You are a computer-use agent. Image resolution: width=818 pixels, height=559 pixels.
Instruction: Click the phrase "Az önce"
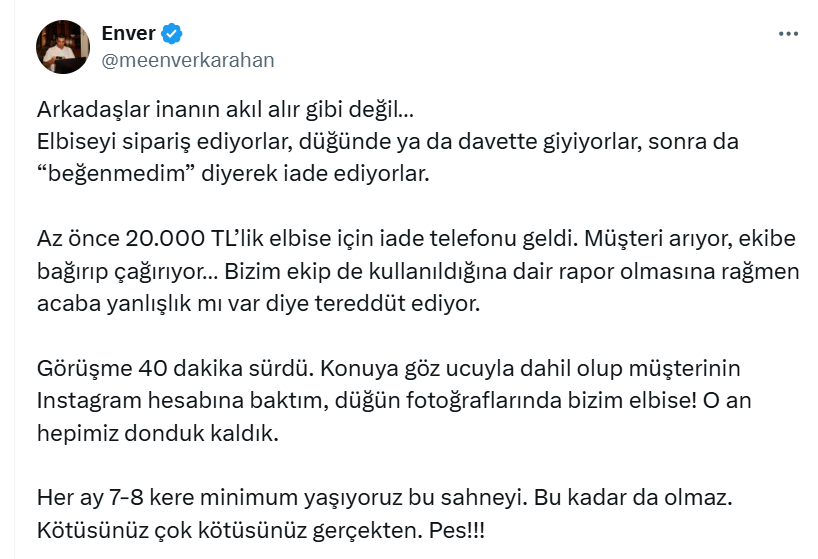pos(71,240)
